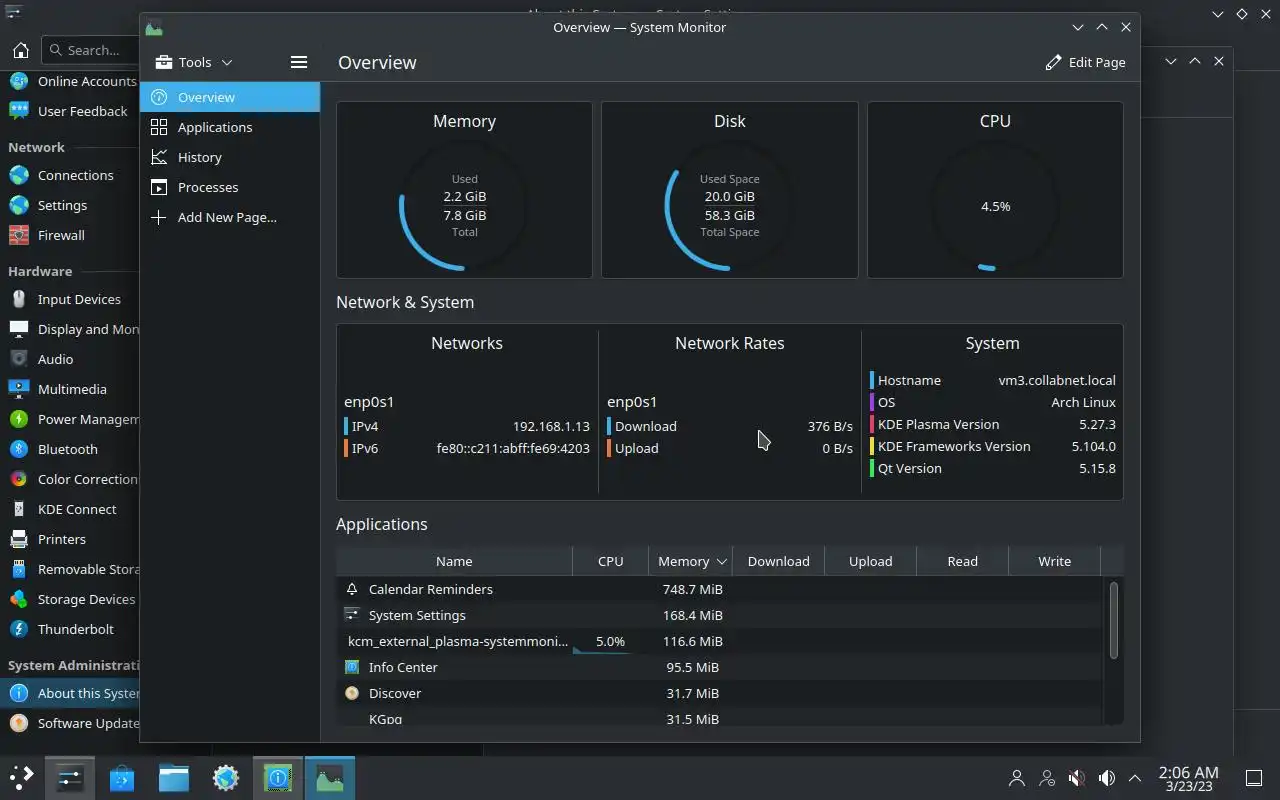Sort applications by CPU column
Screen dimensions: 1280x800
(x=610, y=561)
